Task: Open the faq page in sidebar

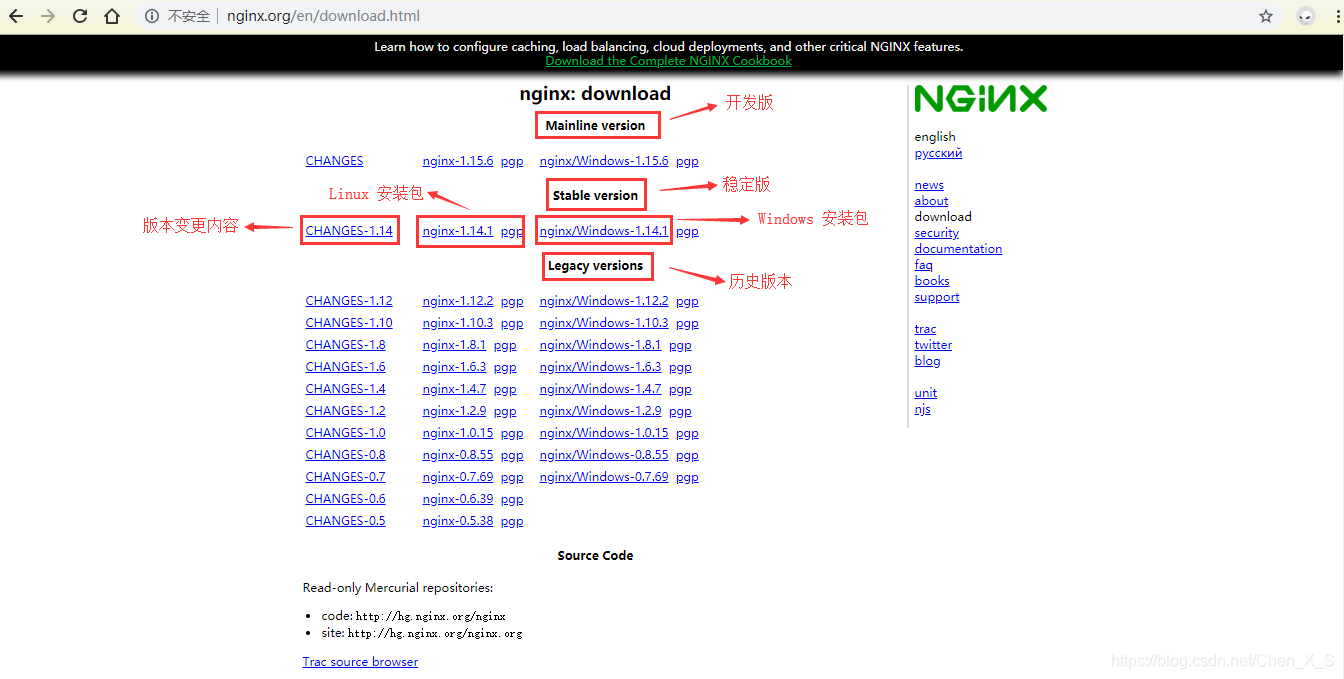Action: tap(923, 265)
